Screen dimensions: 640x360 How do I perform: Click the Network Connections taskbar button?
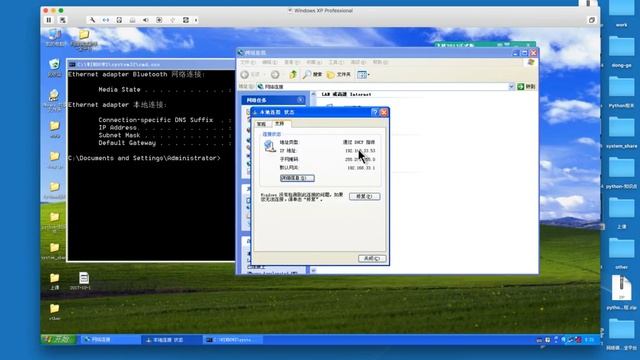click(110, 340)
